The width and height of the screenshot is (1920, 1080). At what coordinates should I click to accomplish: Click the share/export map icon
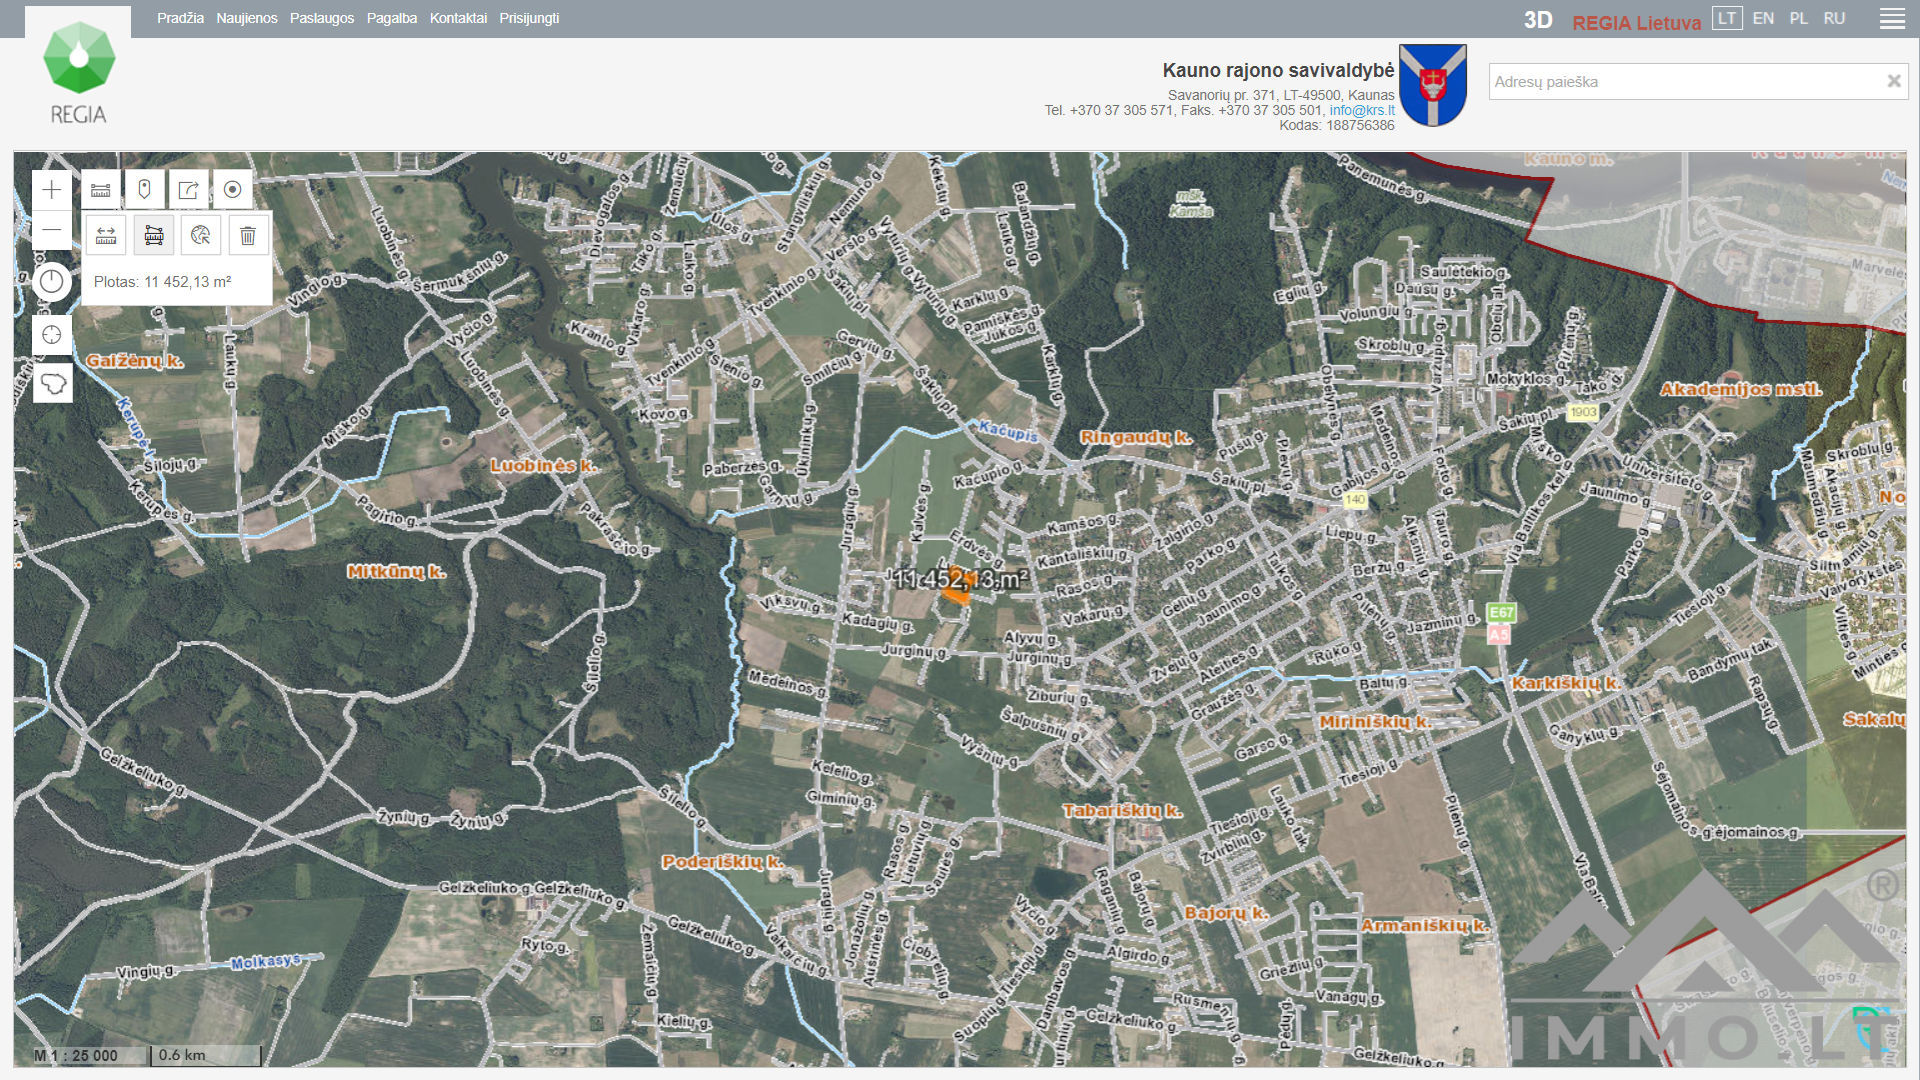click(x=188, y=190)
